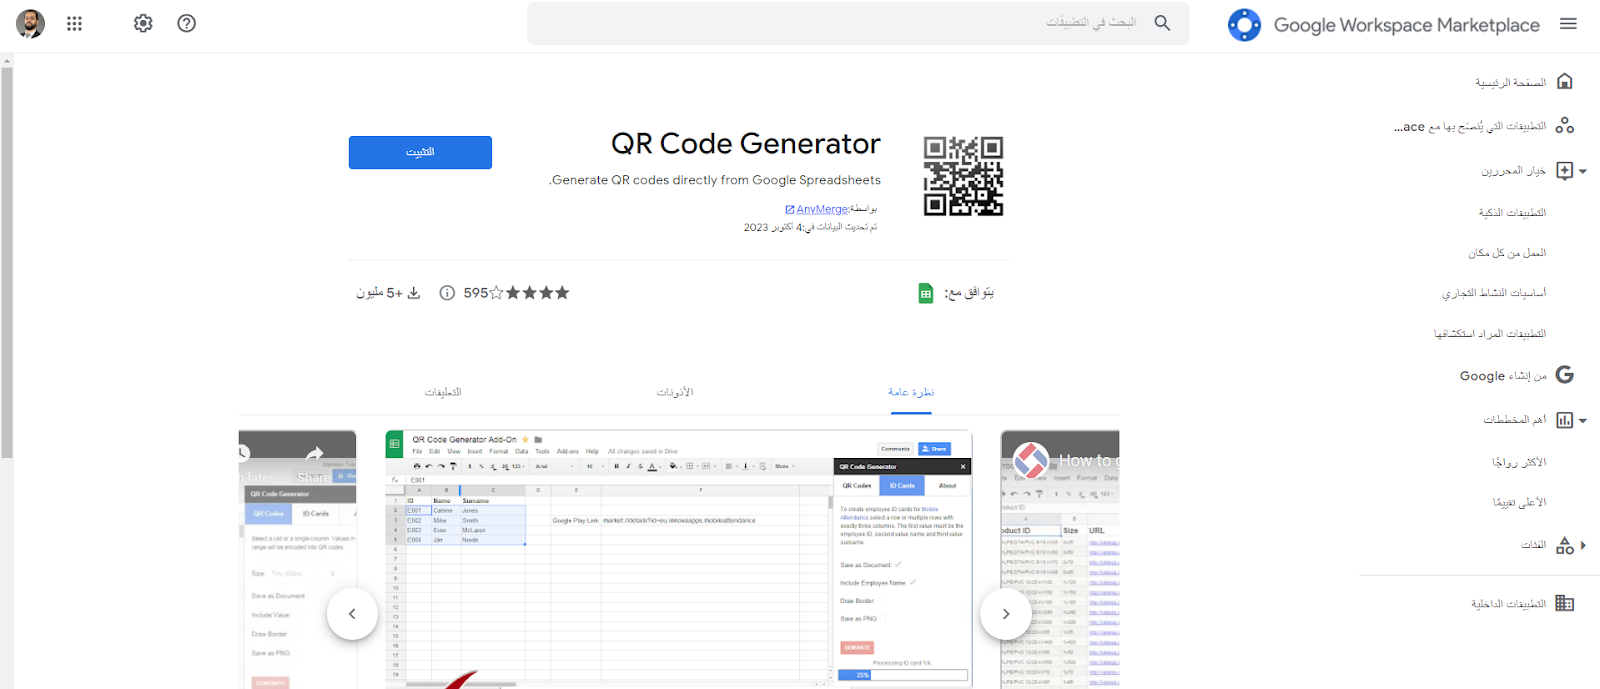Open the Works with Workspace apps icon

tap(1565, 125)
